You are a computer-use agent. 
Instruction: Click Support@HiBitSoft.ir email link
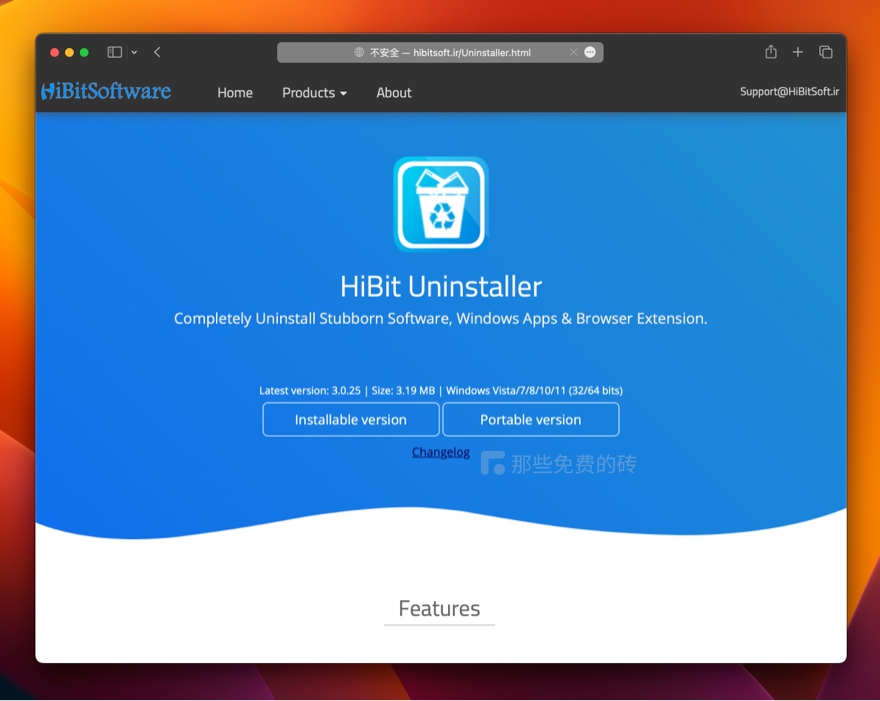(x=789, y=91)
